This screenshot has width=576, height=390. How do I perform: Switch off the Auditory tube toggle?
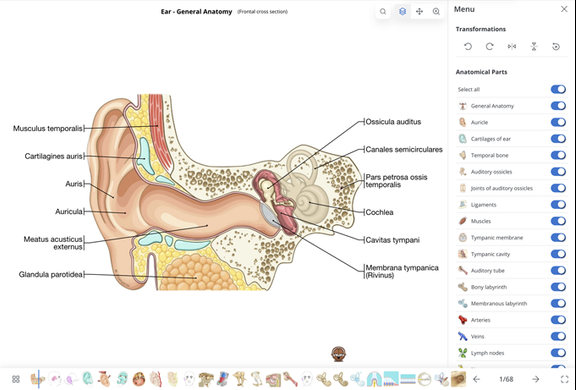[x=558, y=270]
